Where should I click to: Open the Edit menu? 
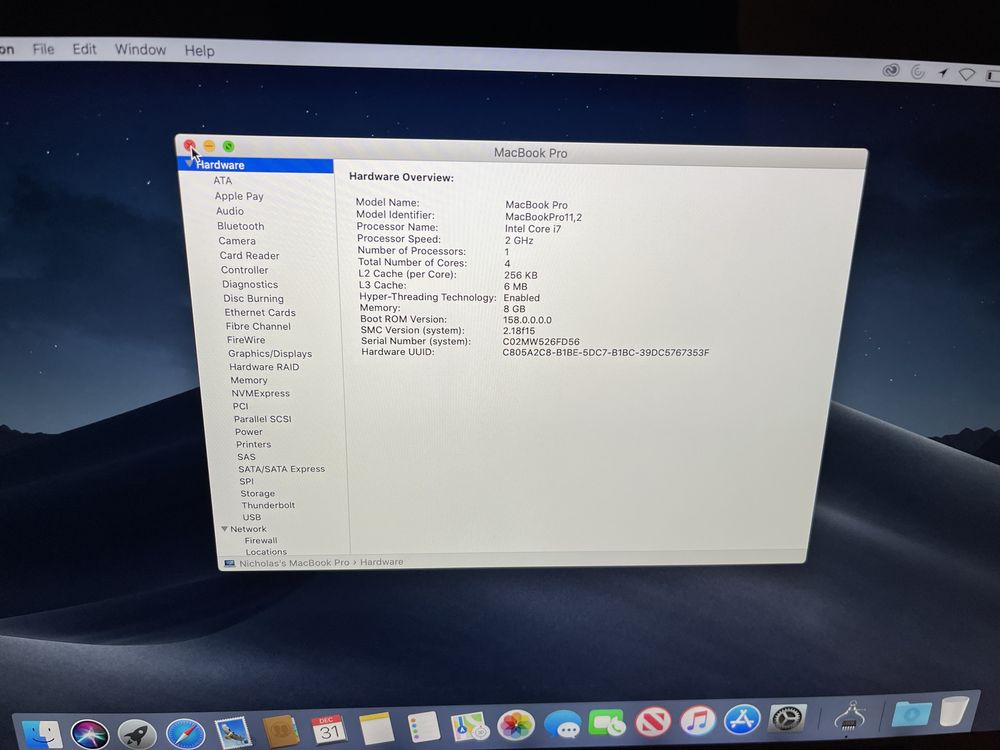point(84,49)
